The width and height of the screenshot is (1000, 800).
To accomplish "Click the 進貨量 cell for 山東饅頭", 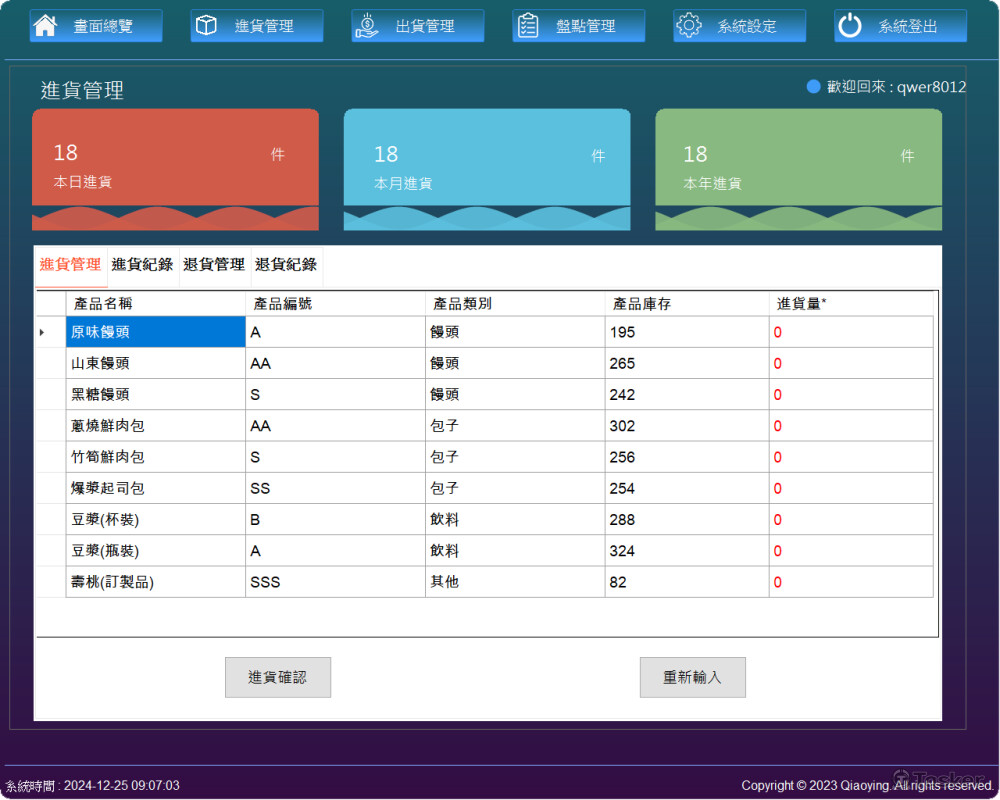I will 850,364.
